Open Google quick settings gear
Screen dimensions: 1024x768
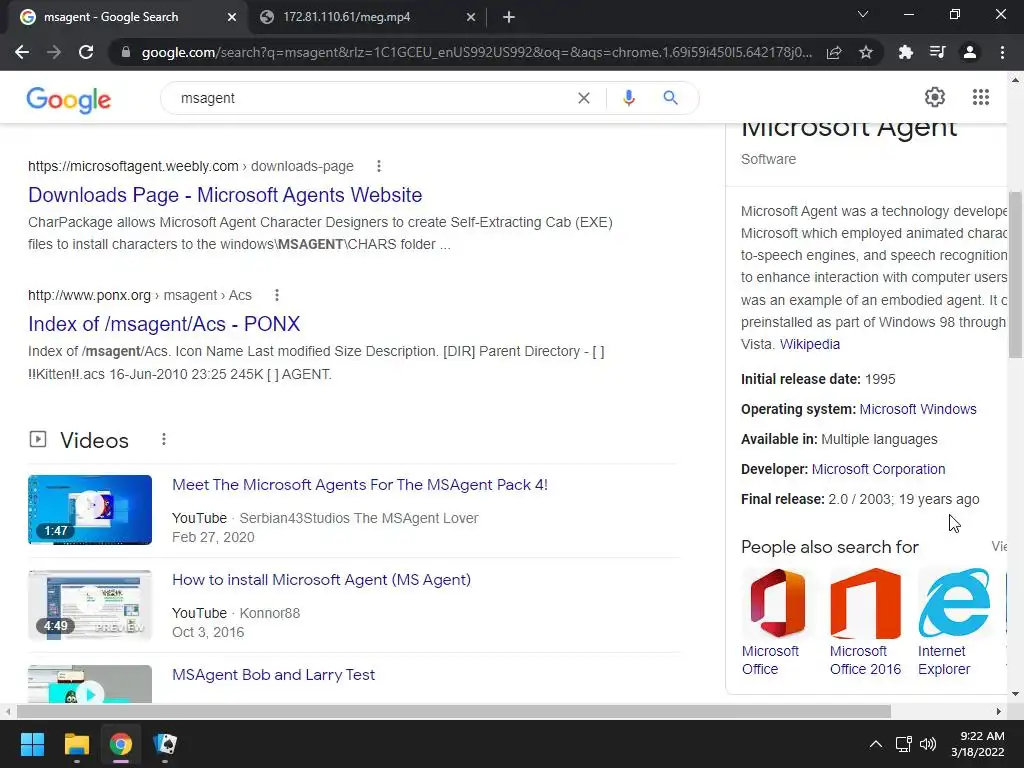[935, 97]
